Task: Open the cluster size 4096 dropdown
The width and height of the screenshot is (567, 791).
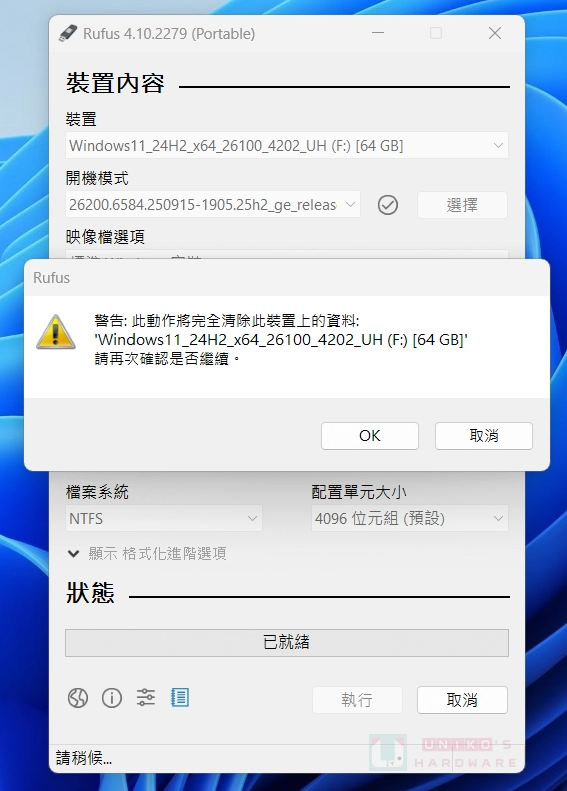Action: click(x=410, y=519)
